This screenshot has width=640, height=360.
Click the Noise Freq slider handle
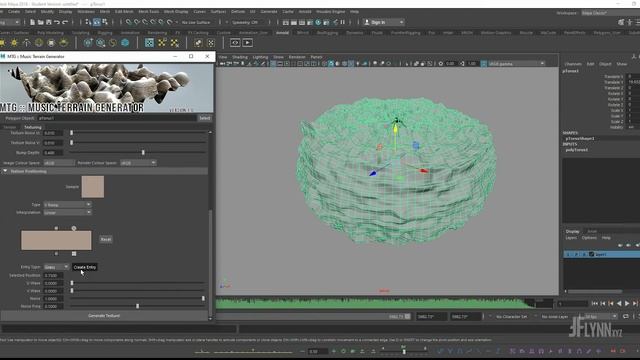point(138,306)
